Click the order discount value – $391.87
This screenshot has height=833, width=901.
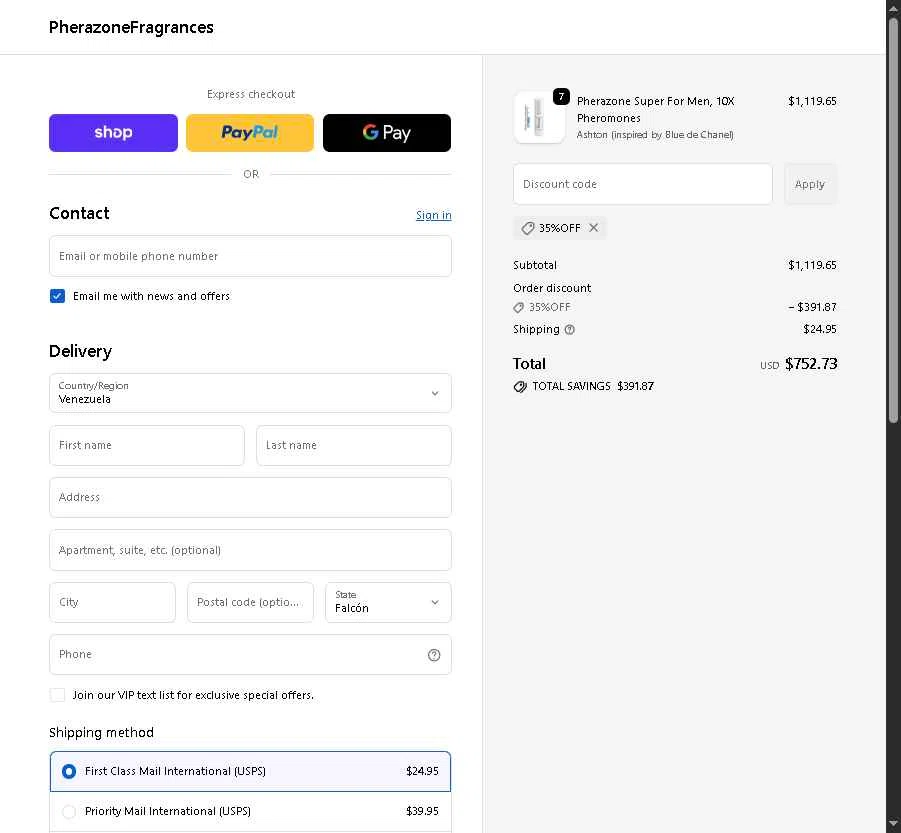coord(813,307)
